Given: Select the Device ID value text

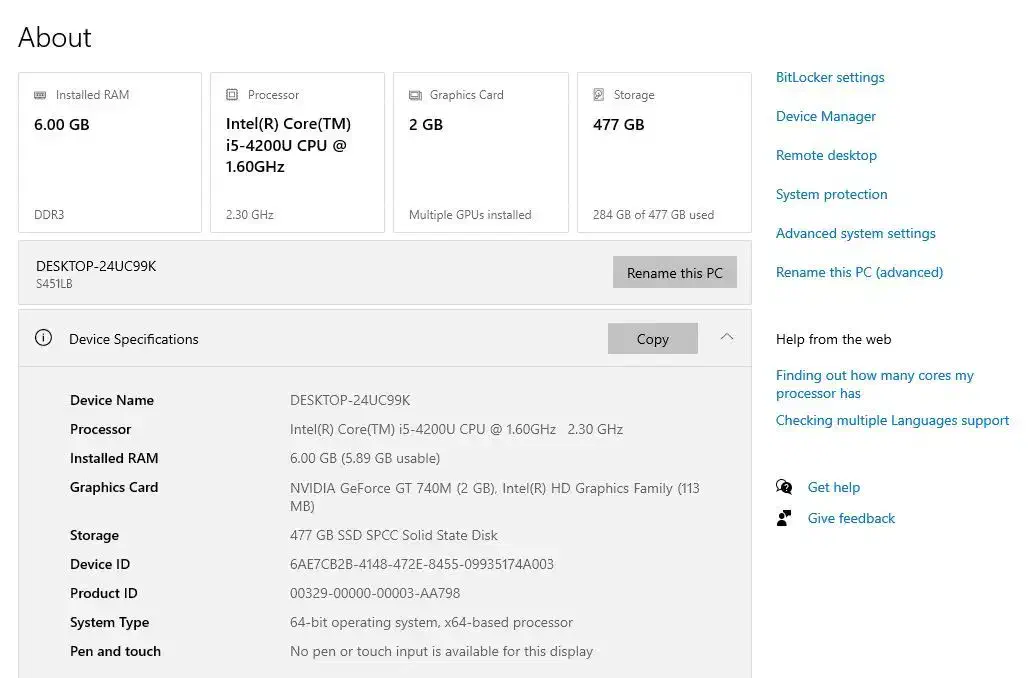Looking at the screenshot, I should tap(421, 564).
